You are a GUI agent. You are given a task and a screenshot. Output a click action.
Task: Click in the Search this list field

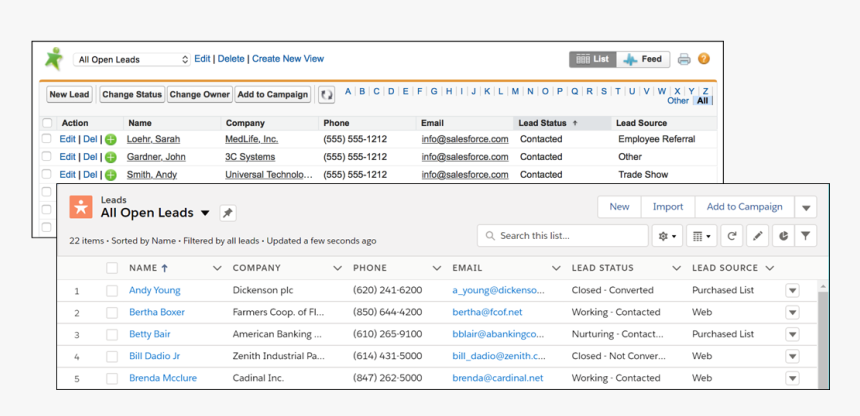[x=563, y=236]
